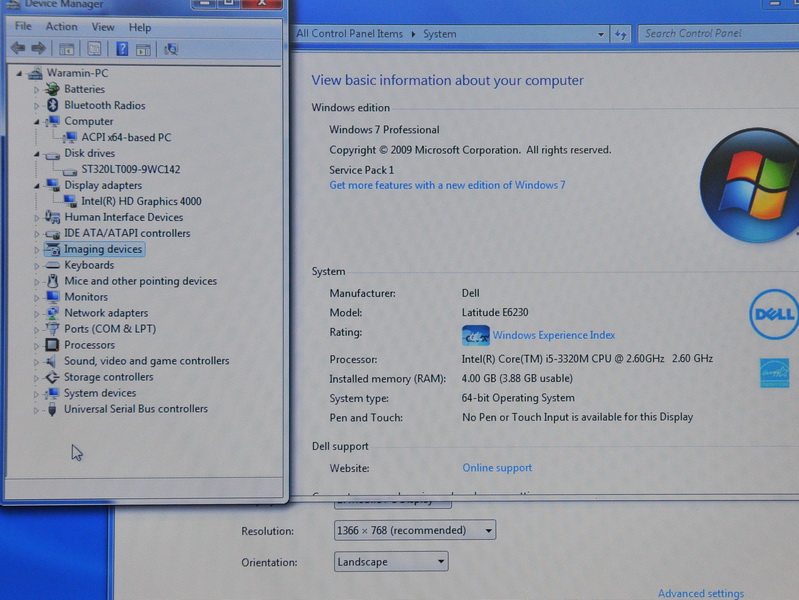Viewport: 799px width, 600px height.
Task: Click the Processors category icon
Action: coord(52,345)
